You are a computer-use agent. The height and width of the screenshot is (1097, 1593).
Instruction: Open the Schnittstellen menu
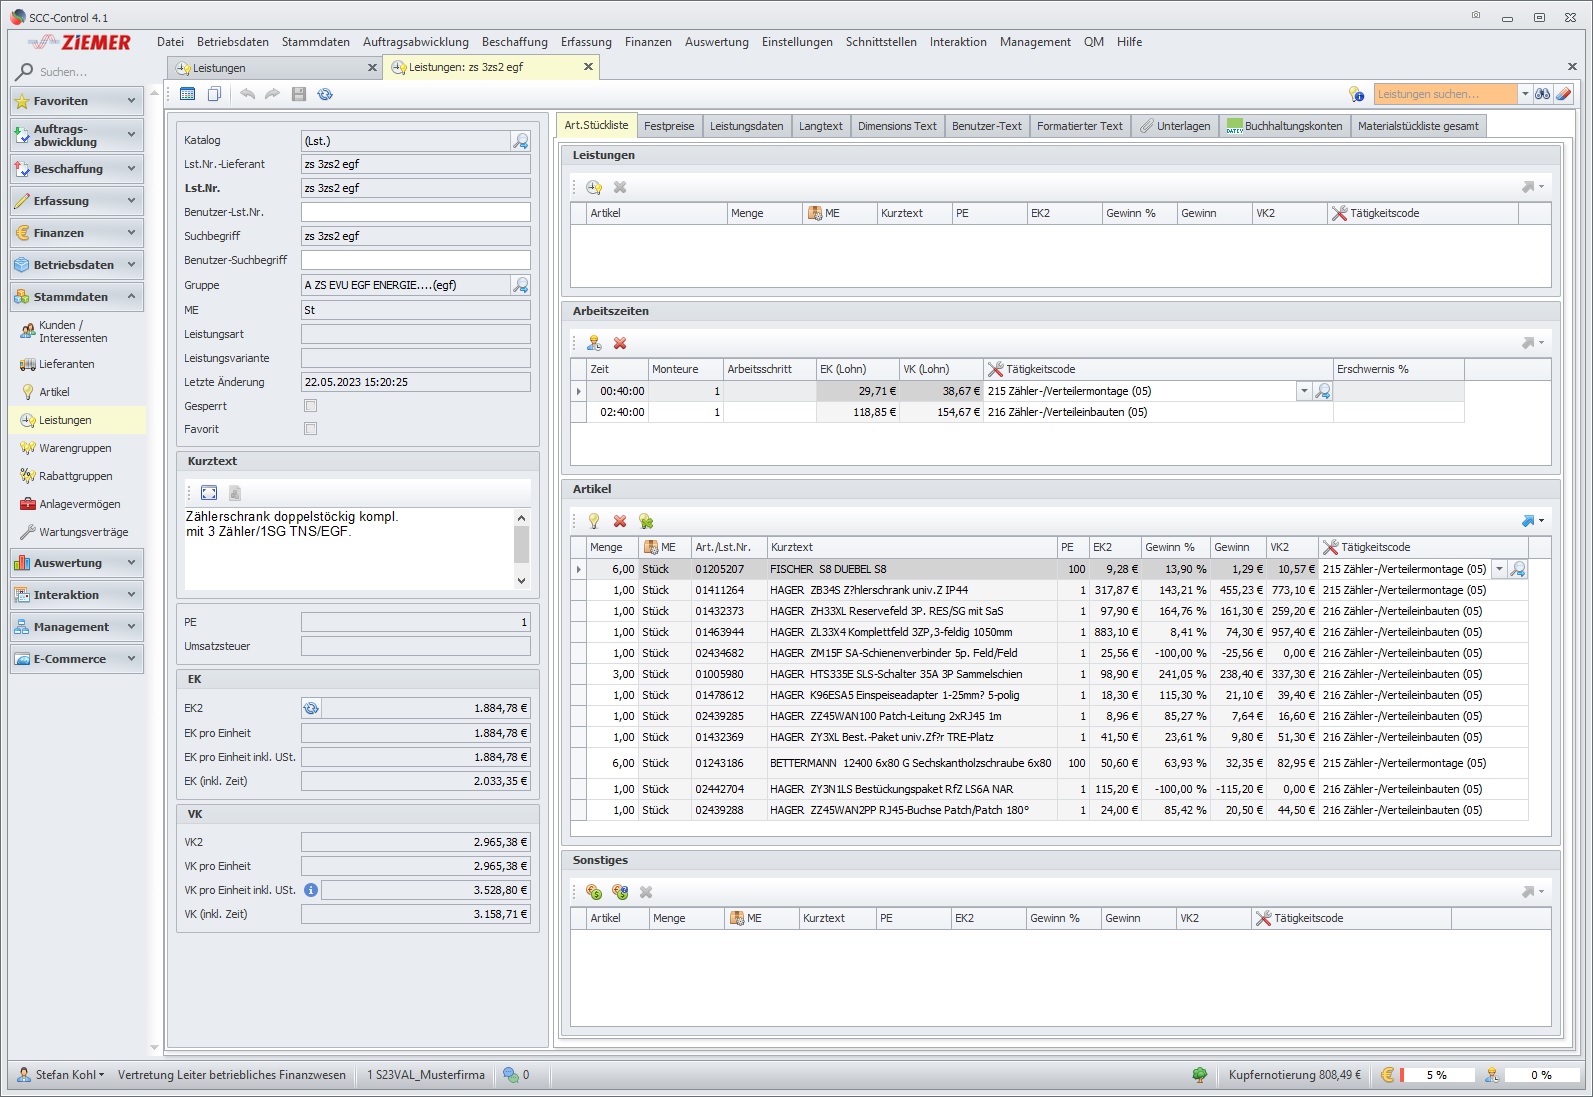(880, 42)
